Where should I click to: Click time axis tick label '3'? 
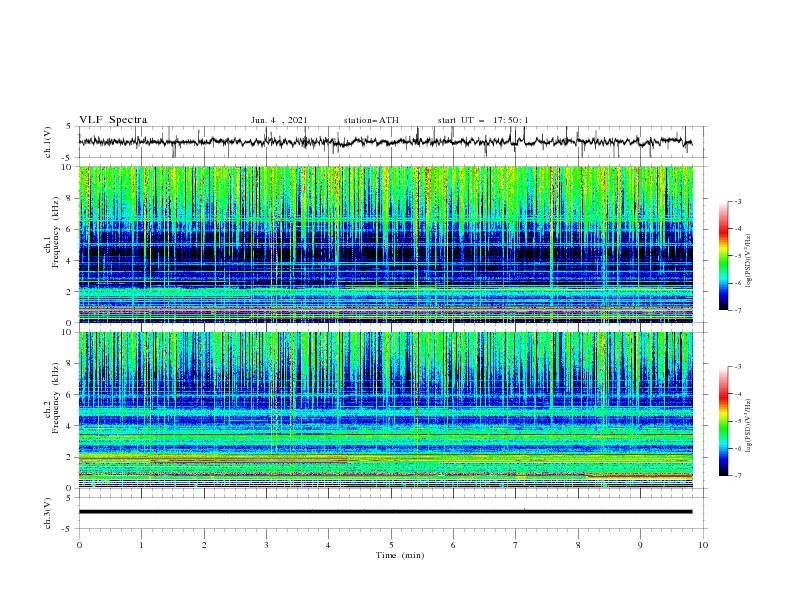click(x=266, y=545)
